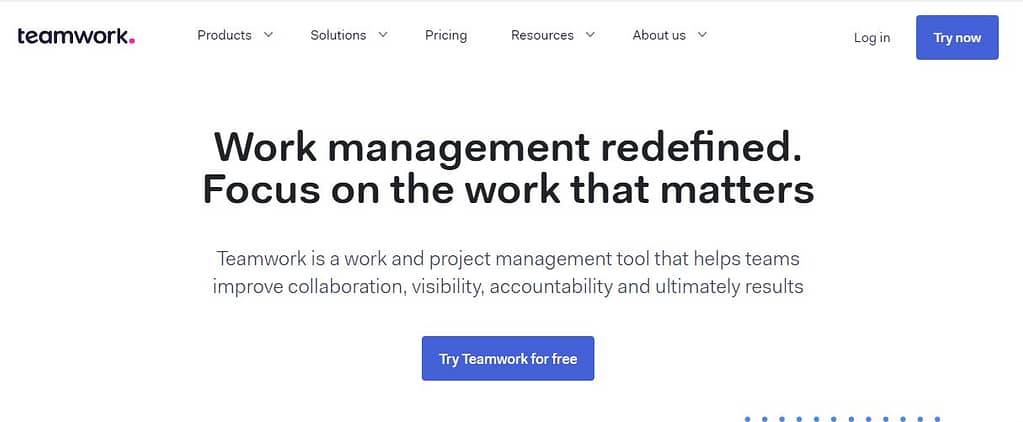
Task: Click Try Teamwork for free button
Action: click(508, 358)
